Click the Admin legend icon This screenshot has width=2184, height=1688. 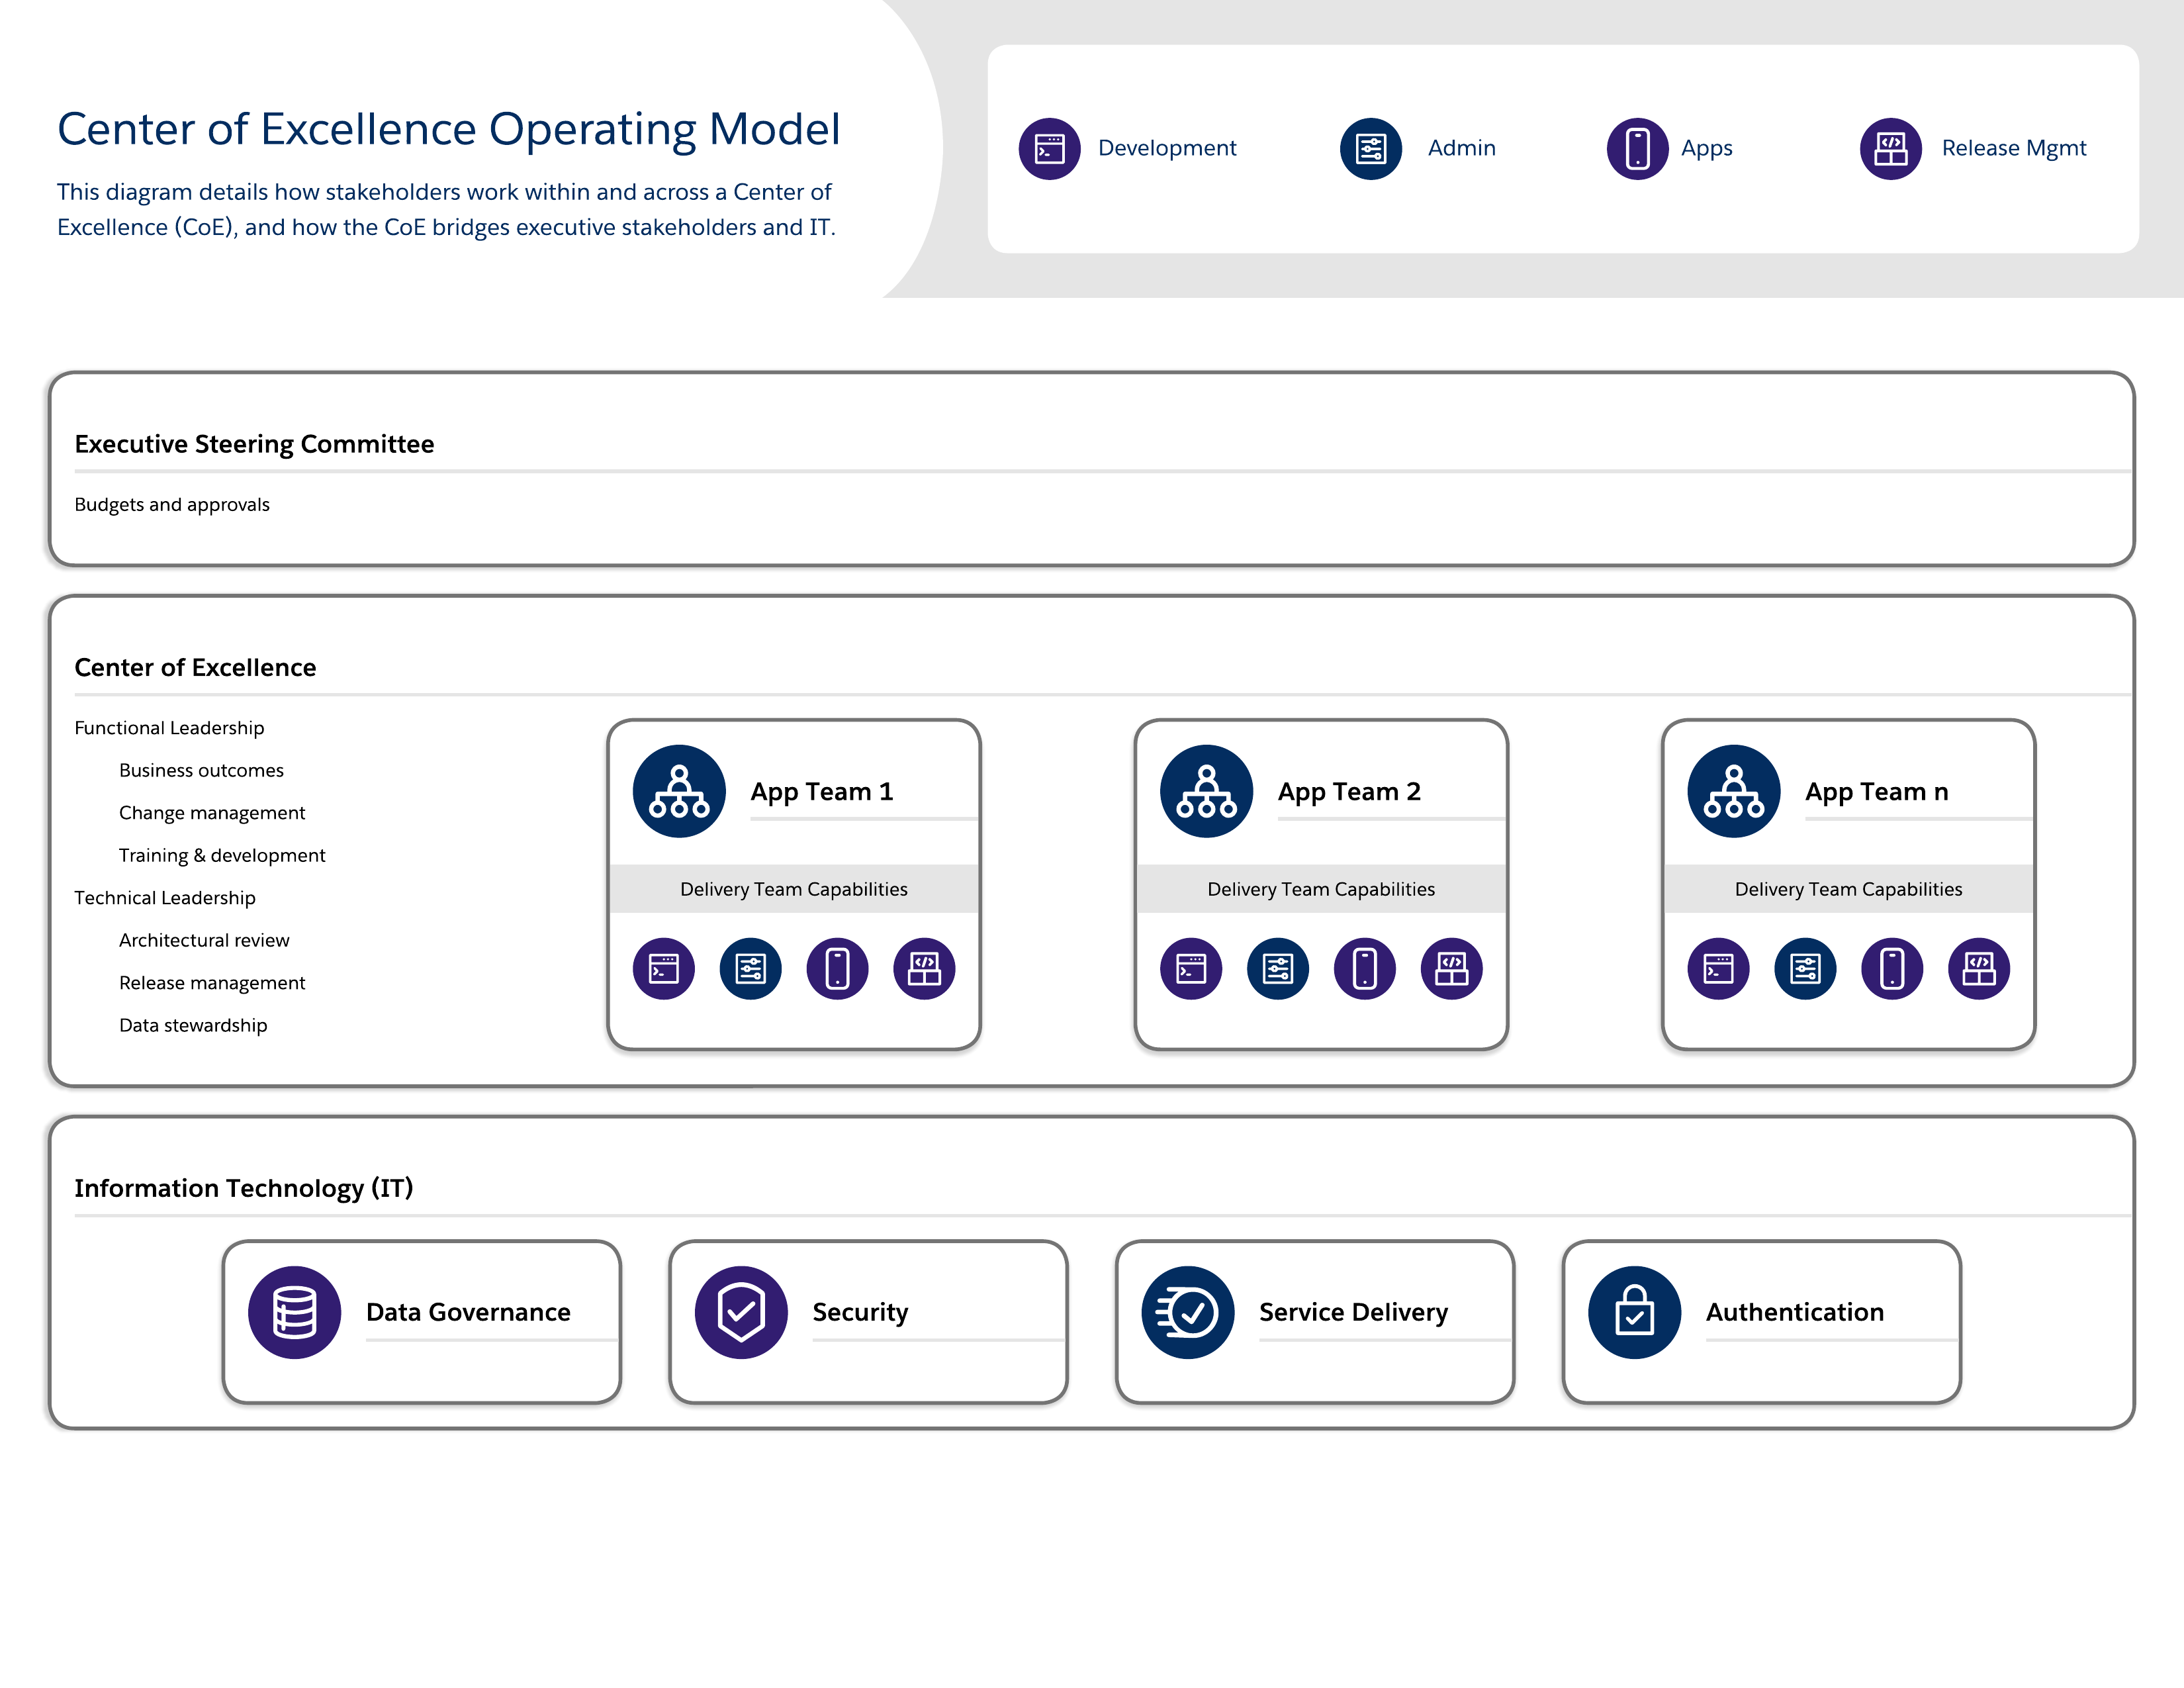[x=1370, y=149]
